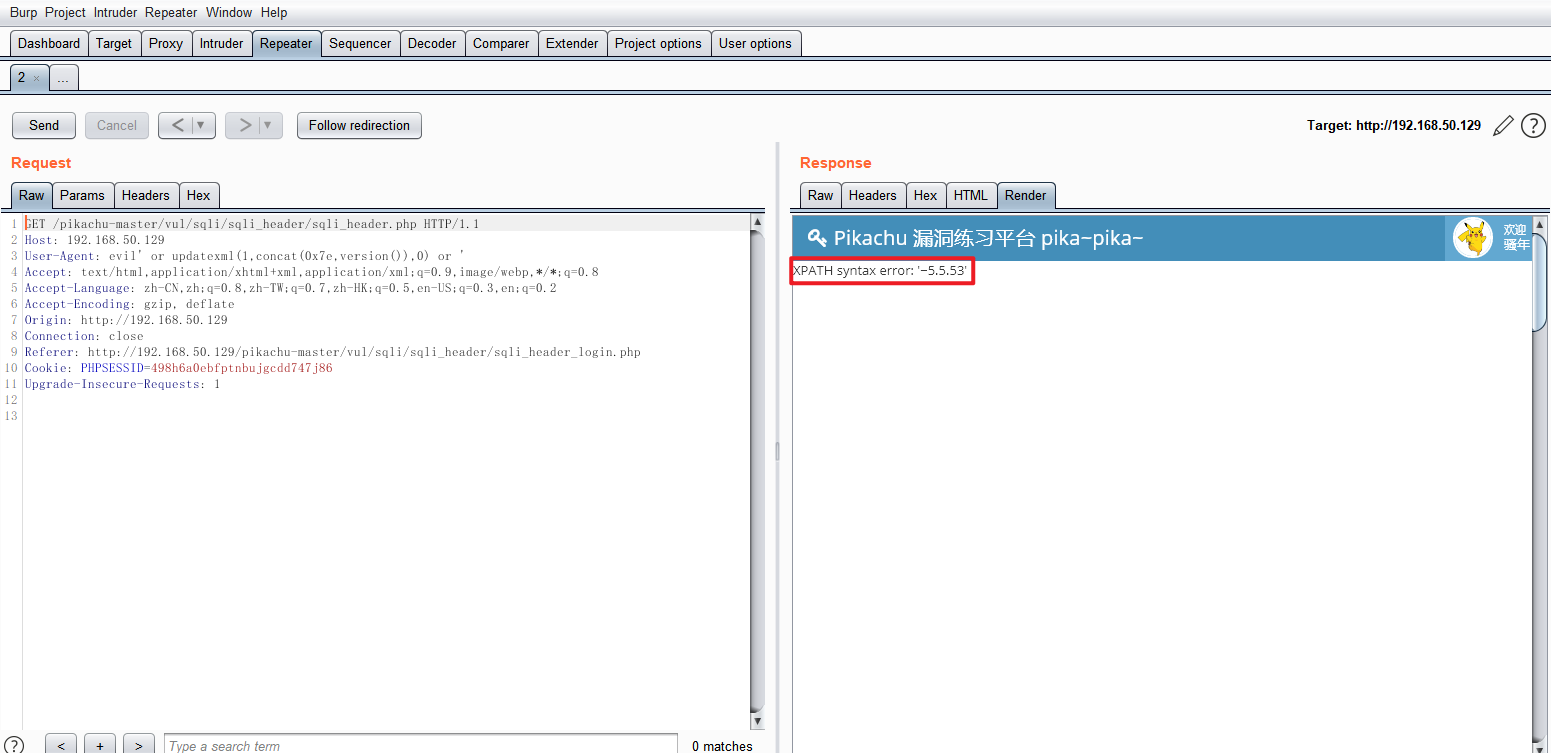Go to previous search match button
Image resolution: width=1551 pixels, height=753 pixels.
[61, 746]
